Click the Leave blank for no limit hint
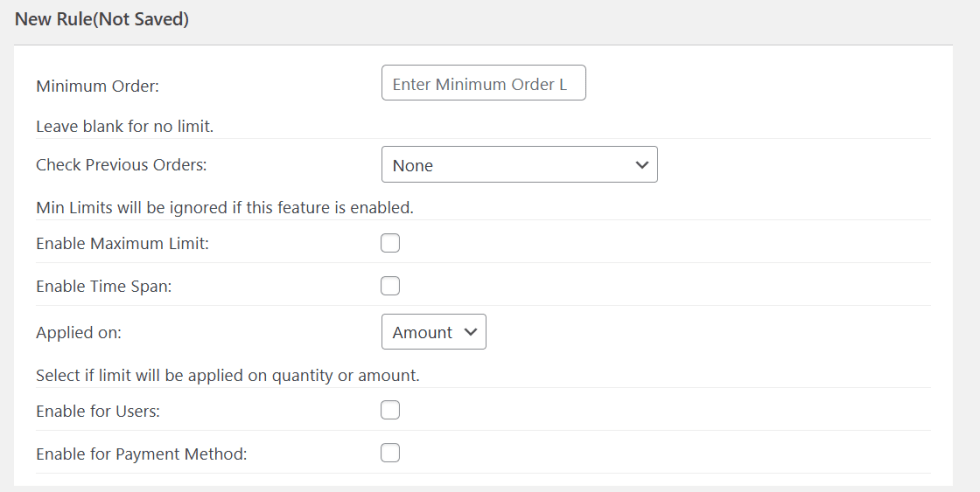The height and width of the screenshot is (492, 980). (125, 127)
